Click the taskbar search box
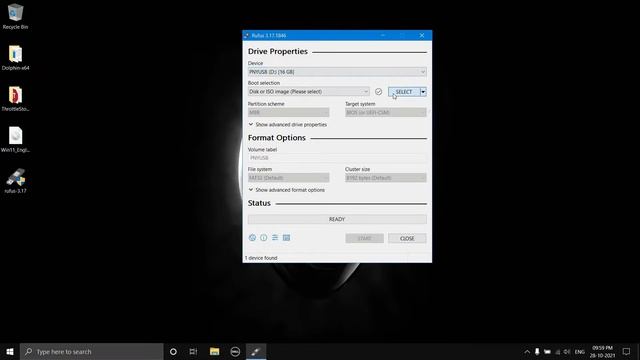This screenshot has width=640, height=360. [92, 351]
